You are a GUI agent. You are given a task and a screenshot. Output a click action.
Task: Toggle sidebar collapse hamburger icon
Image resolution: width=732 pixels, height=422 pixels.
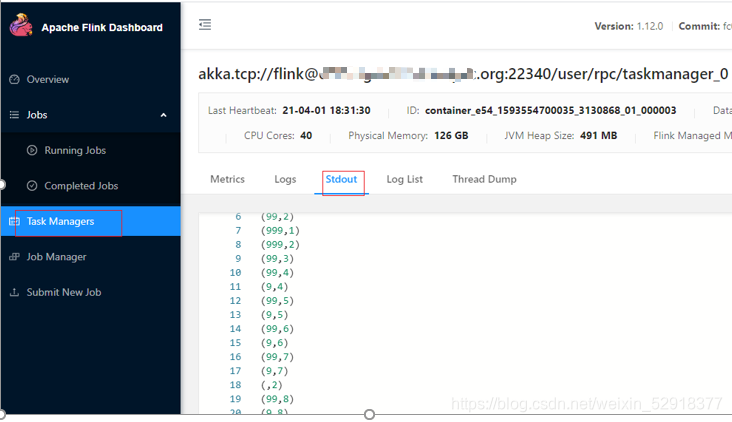coord(205,25)
